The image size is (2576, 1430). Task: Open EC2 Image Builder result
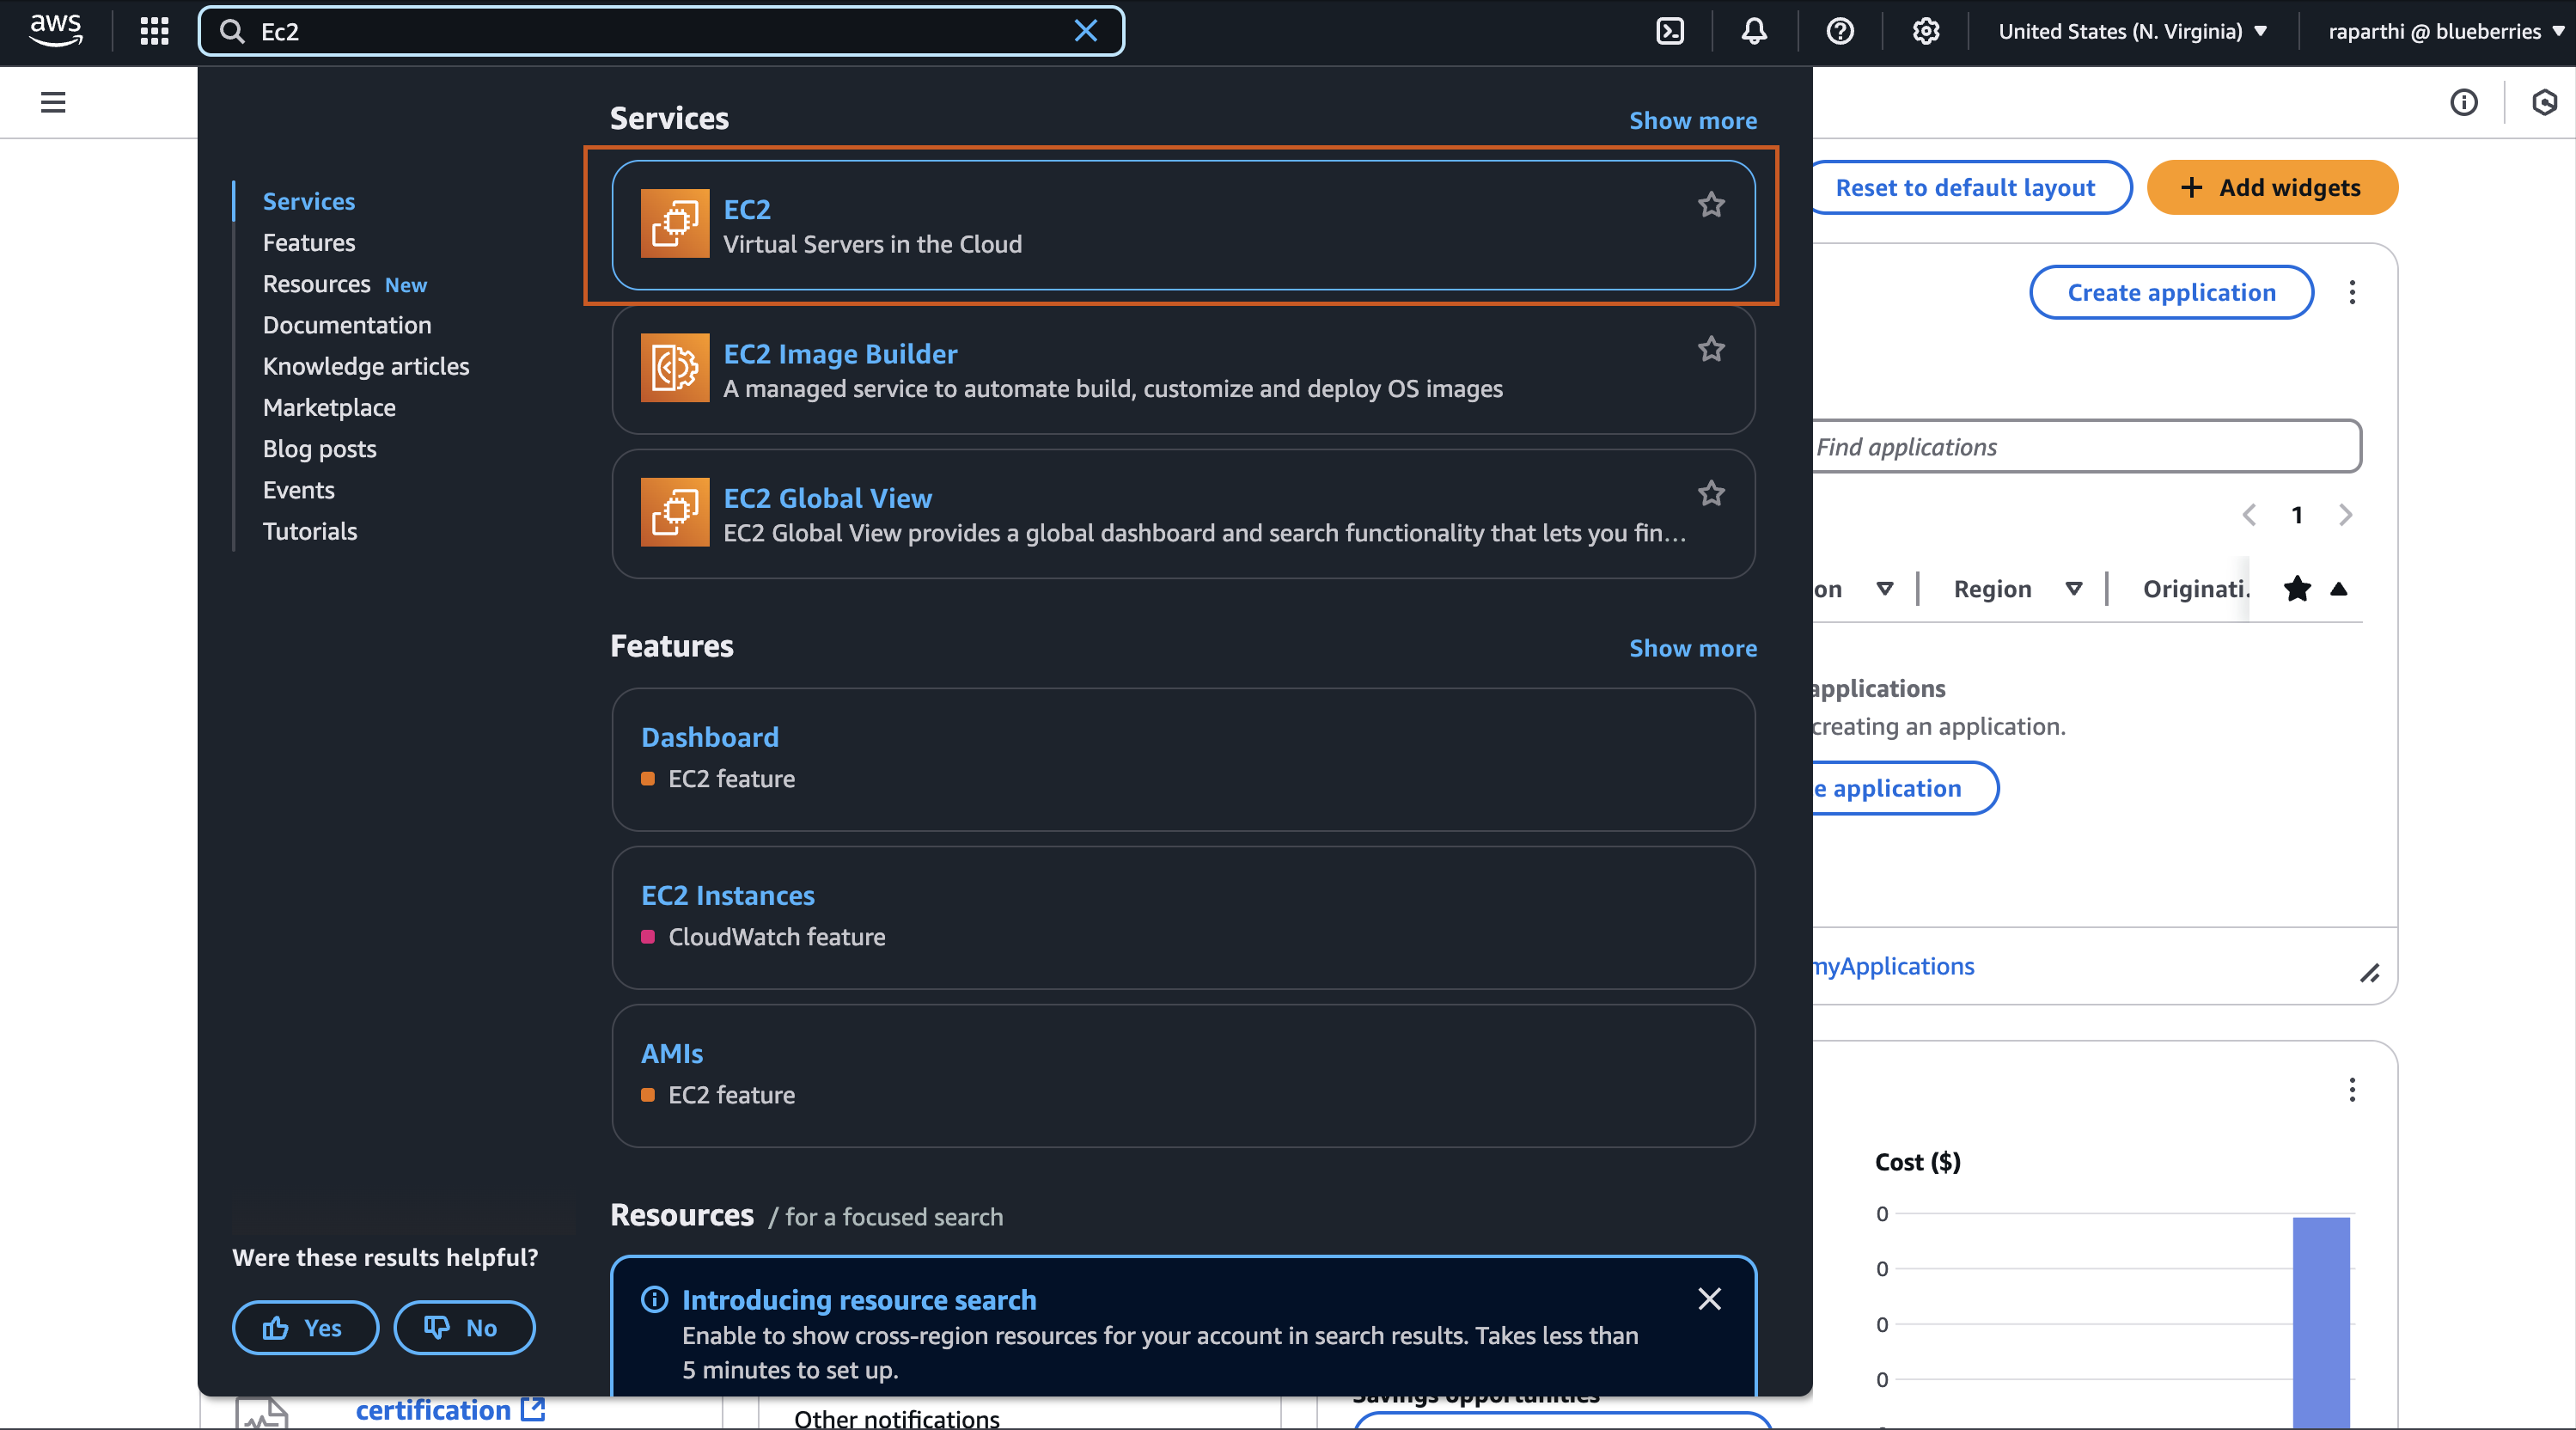point(1183,369)
